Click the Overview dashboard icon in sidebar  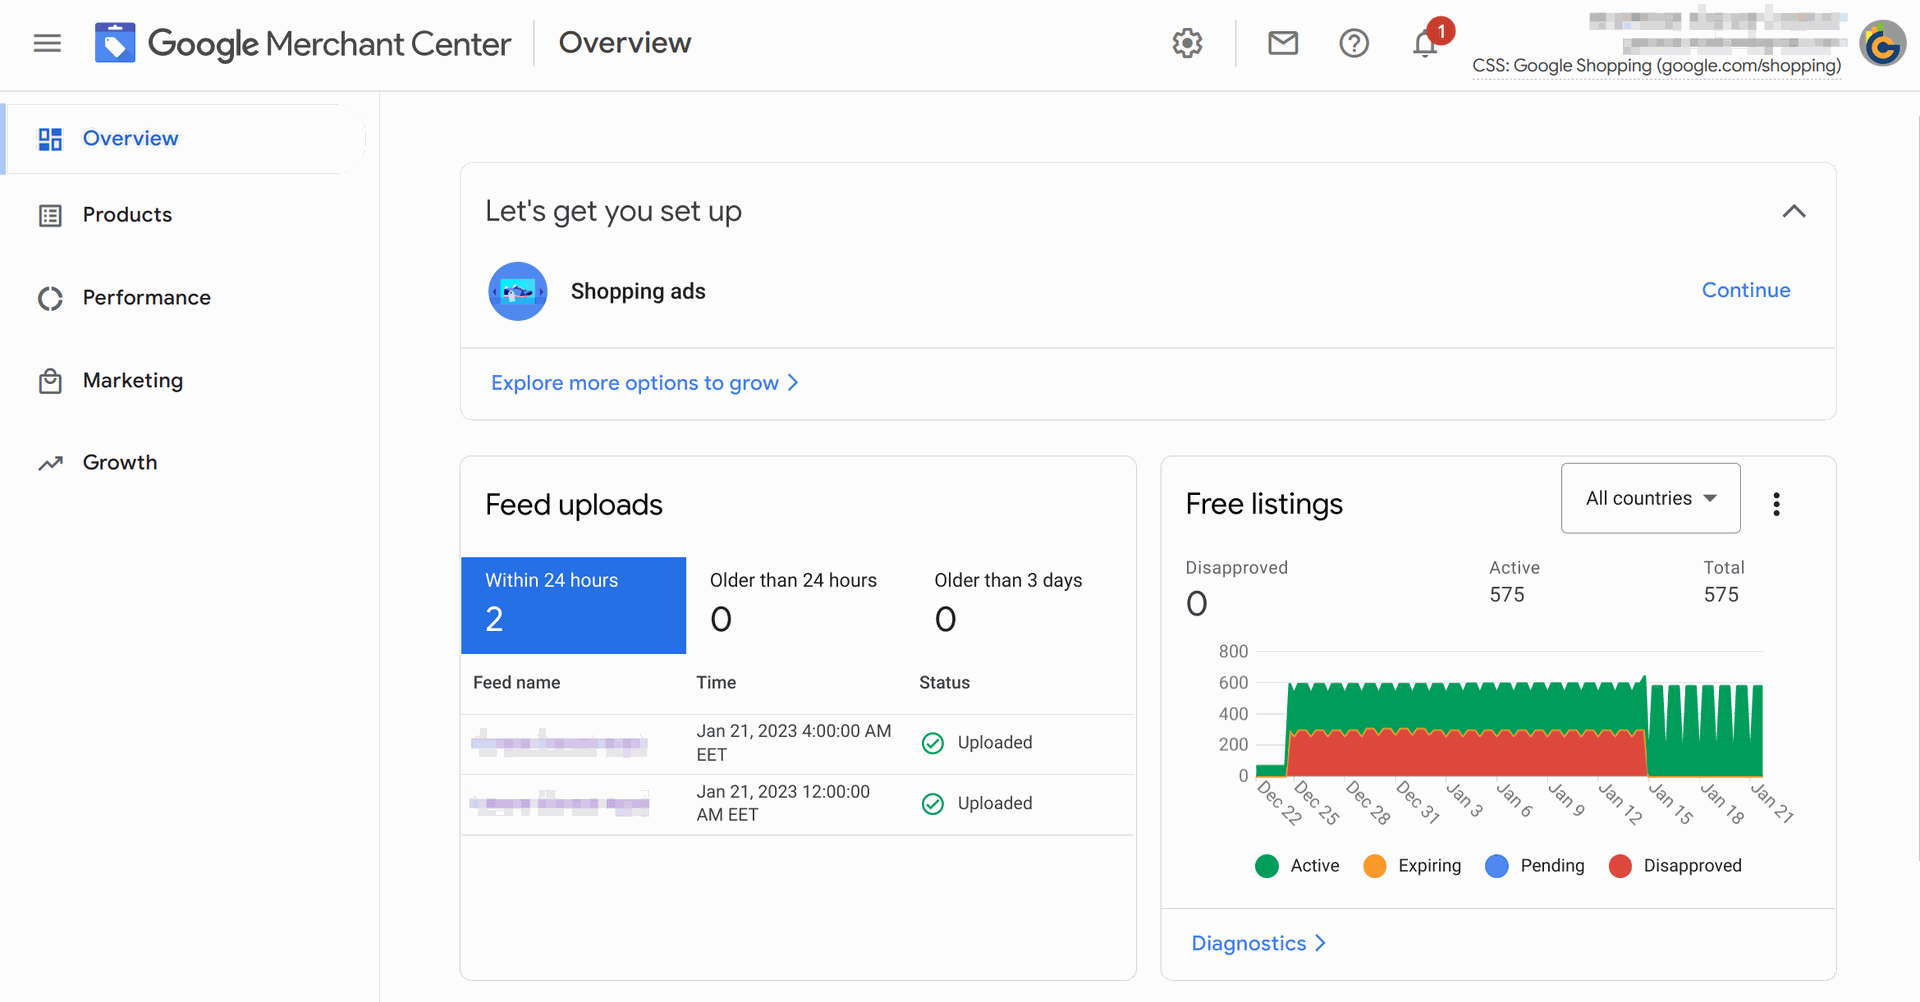coord(50,139)
